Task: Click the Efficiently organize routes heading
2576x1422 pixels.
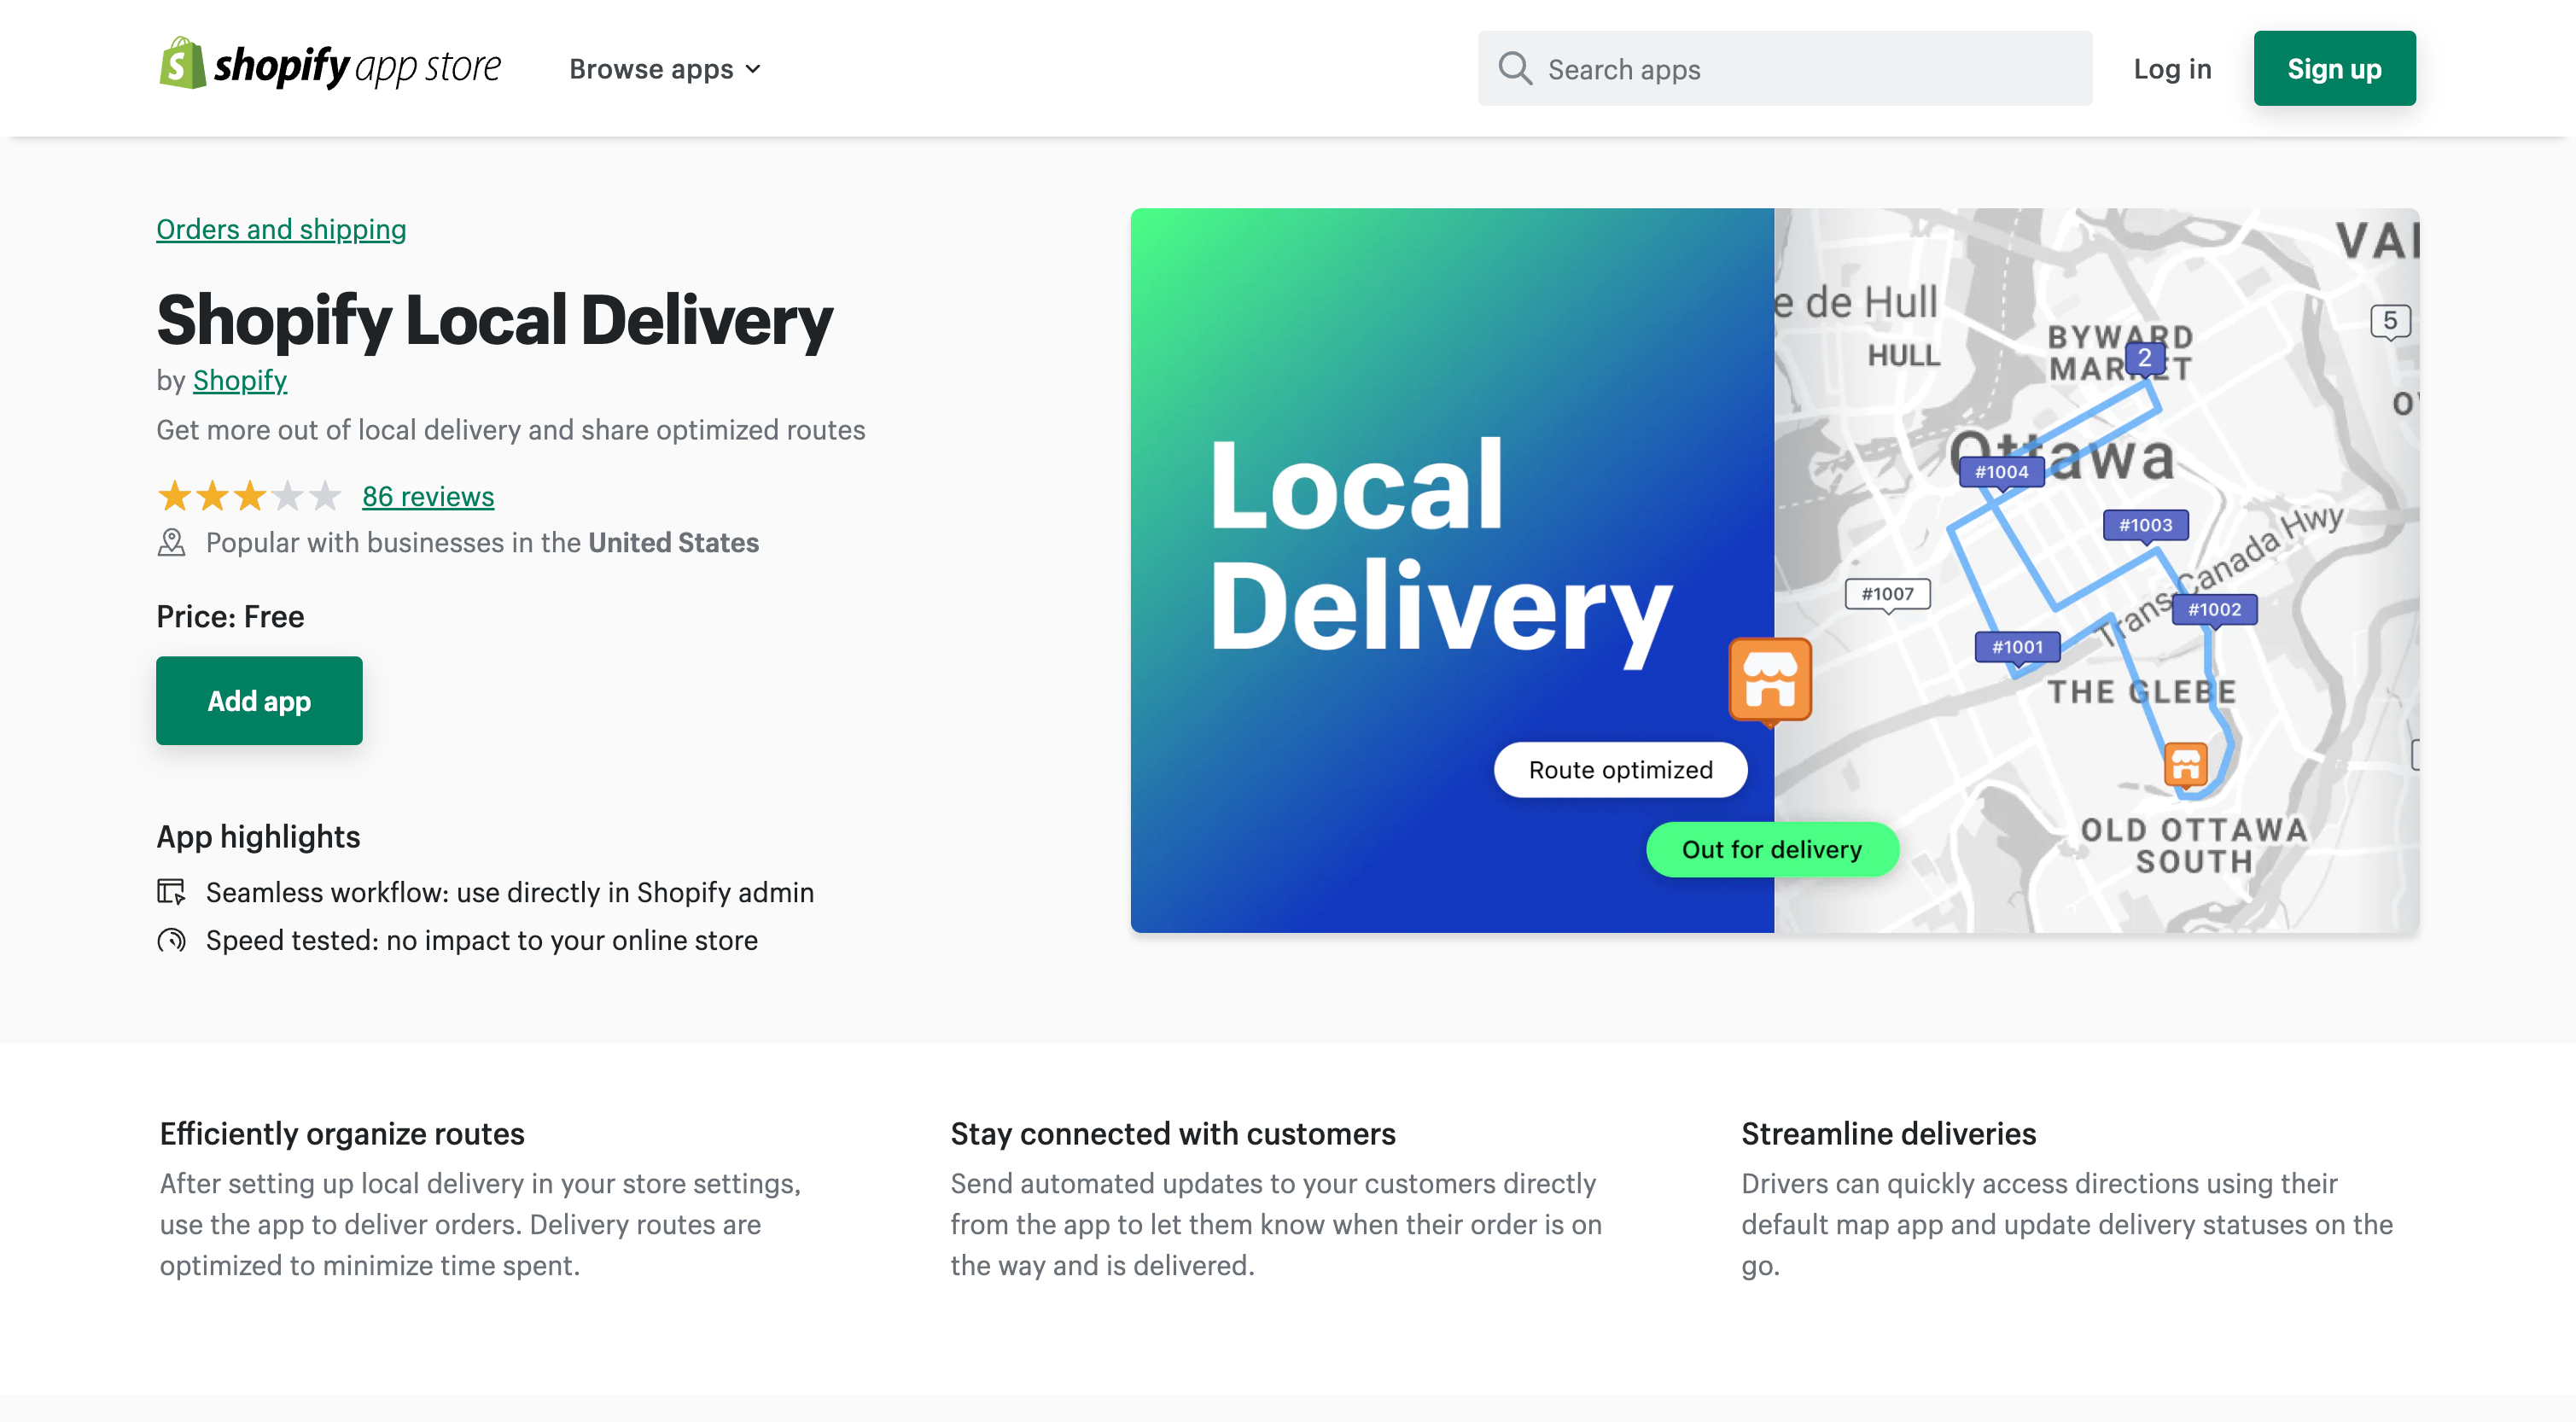Action: tap(342, 1134)
